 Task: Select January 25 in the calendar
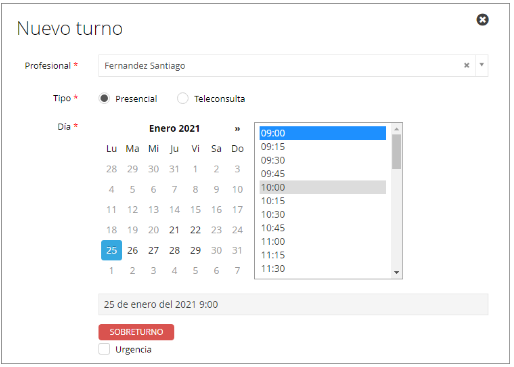(x=111, y=250)
